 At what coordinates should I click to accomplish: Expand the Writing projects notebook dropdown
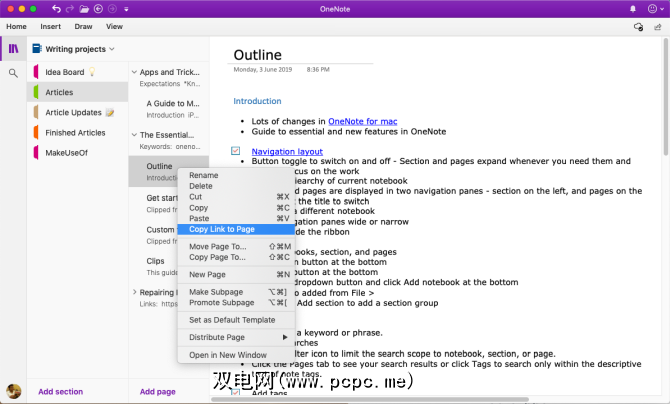[112, 48]
